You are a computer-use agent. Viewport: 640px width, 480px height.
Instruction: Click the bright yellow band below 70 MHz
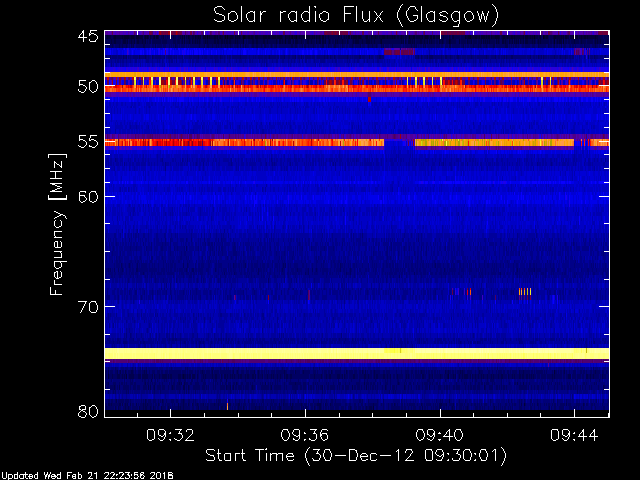point(357,353)
